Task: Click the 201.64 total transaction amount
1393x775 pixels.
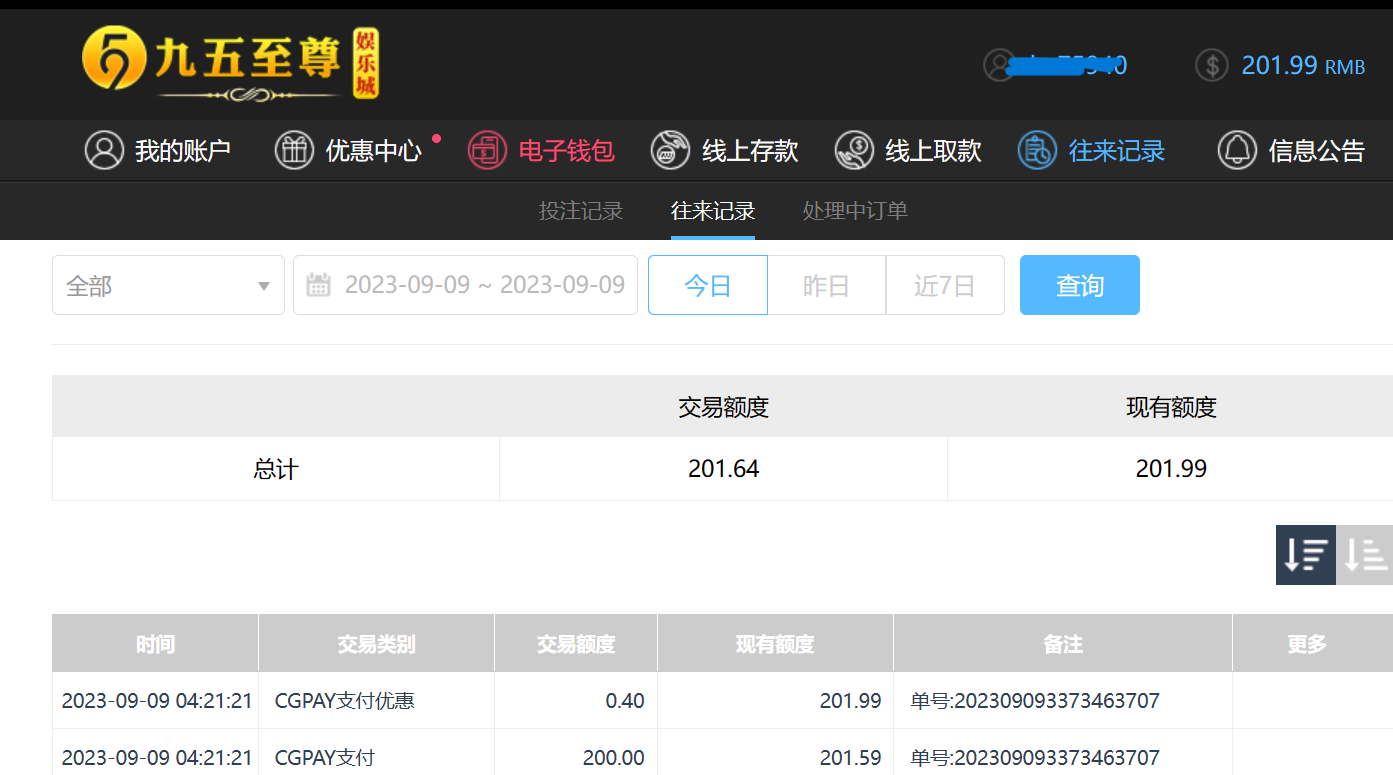Action: (724, 468)
